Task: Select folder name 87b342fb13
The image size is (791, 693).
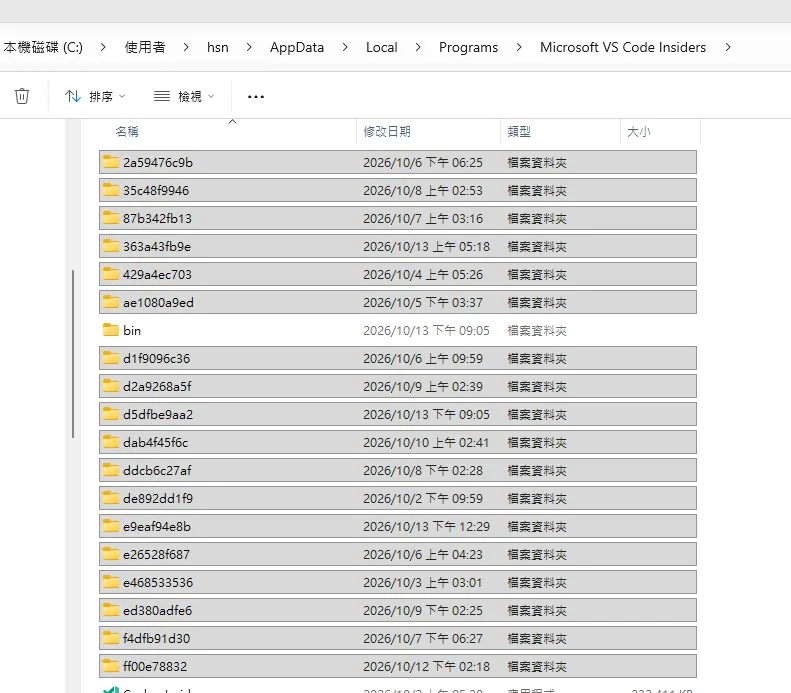Action: click(157, 218)
